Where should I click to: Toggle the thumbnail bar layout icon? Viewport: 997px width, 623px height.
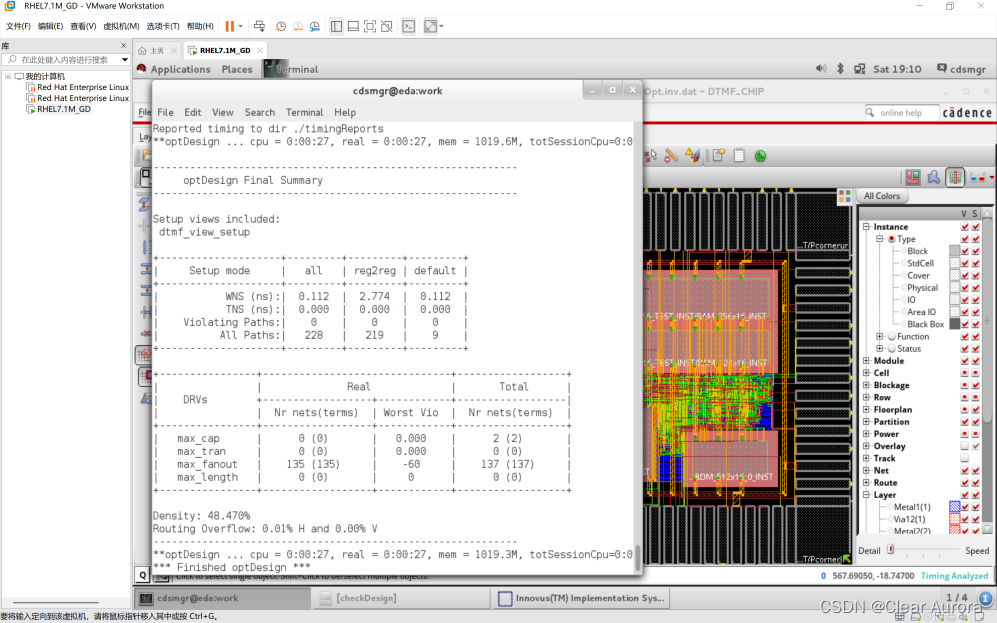(353, 26)
